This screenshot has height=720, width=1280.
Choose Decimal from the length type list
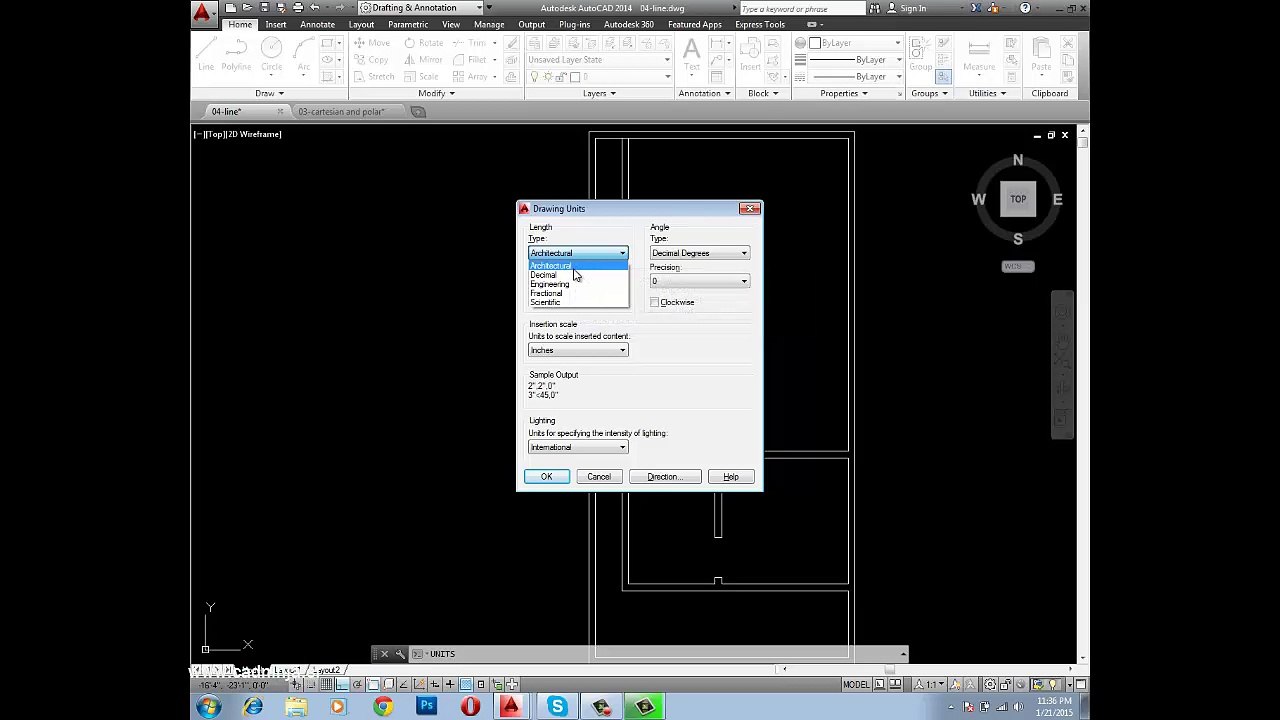click(x=578, y=275)
